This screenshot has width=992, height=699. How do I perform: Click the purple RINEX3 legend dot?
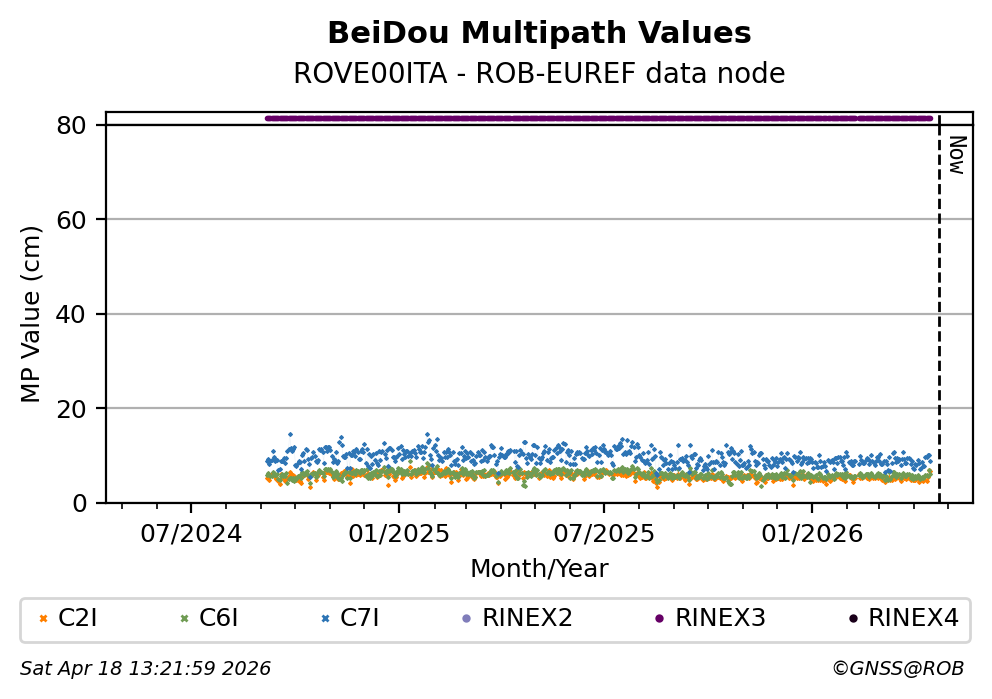pos(659,619)
